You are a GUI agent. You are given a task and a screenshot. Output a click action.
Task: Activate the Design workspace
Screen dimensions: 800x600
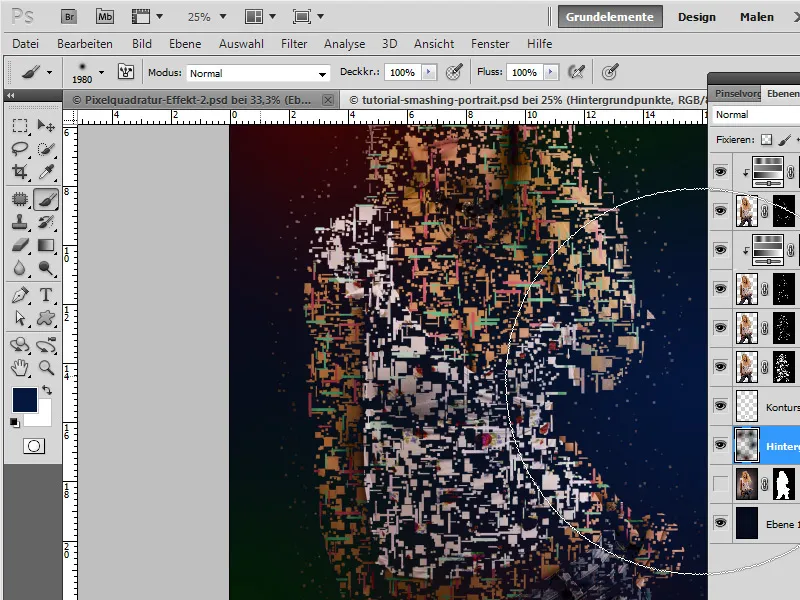[697, 16]
